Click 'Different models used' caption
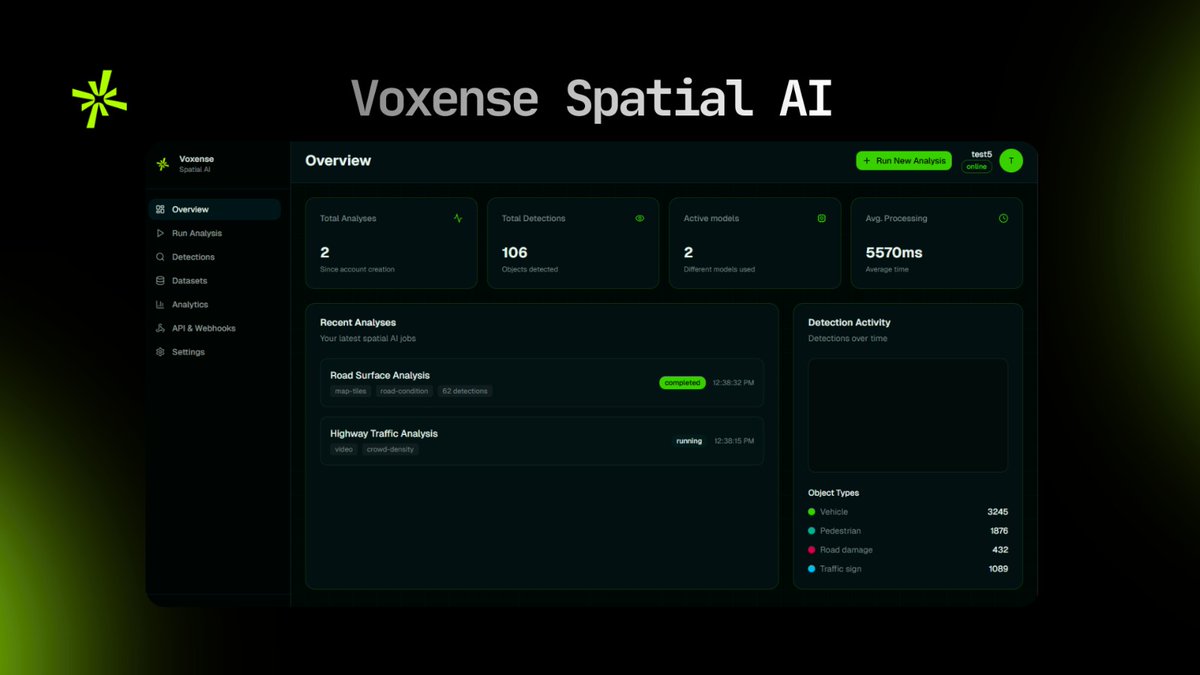 [x=721, y=270]
